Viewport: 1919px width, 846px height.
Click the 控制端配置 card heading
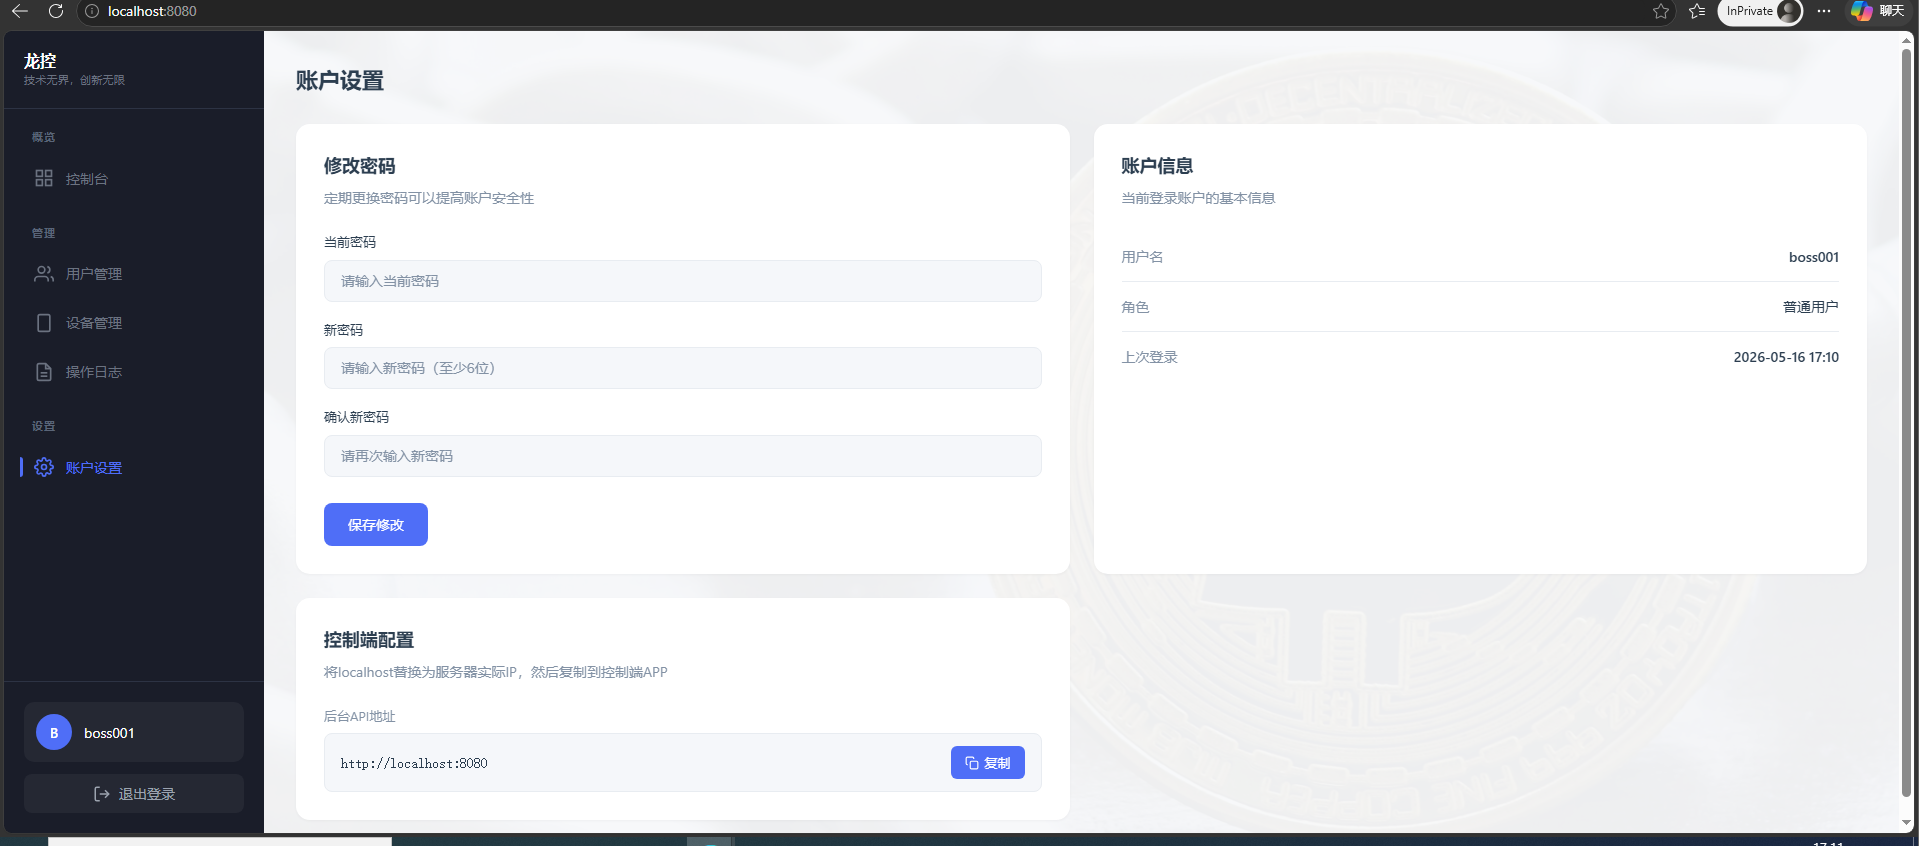tap(369, 640)
